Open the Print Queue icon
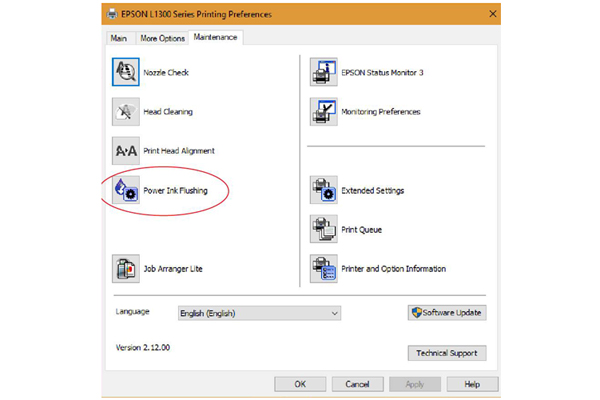The height and width of the screenshot is (400, 600). (324, 229)
